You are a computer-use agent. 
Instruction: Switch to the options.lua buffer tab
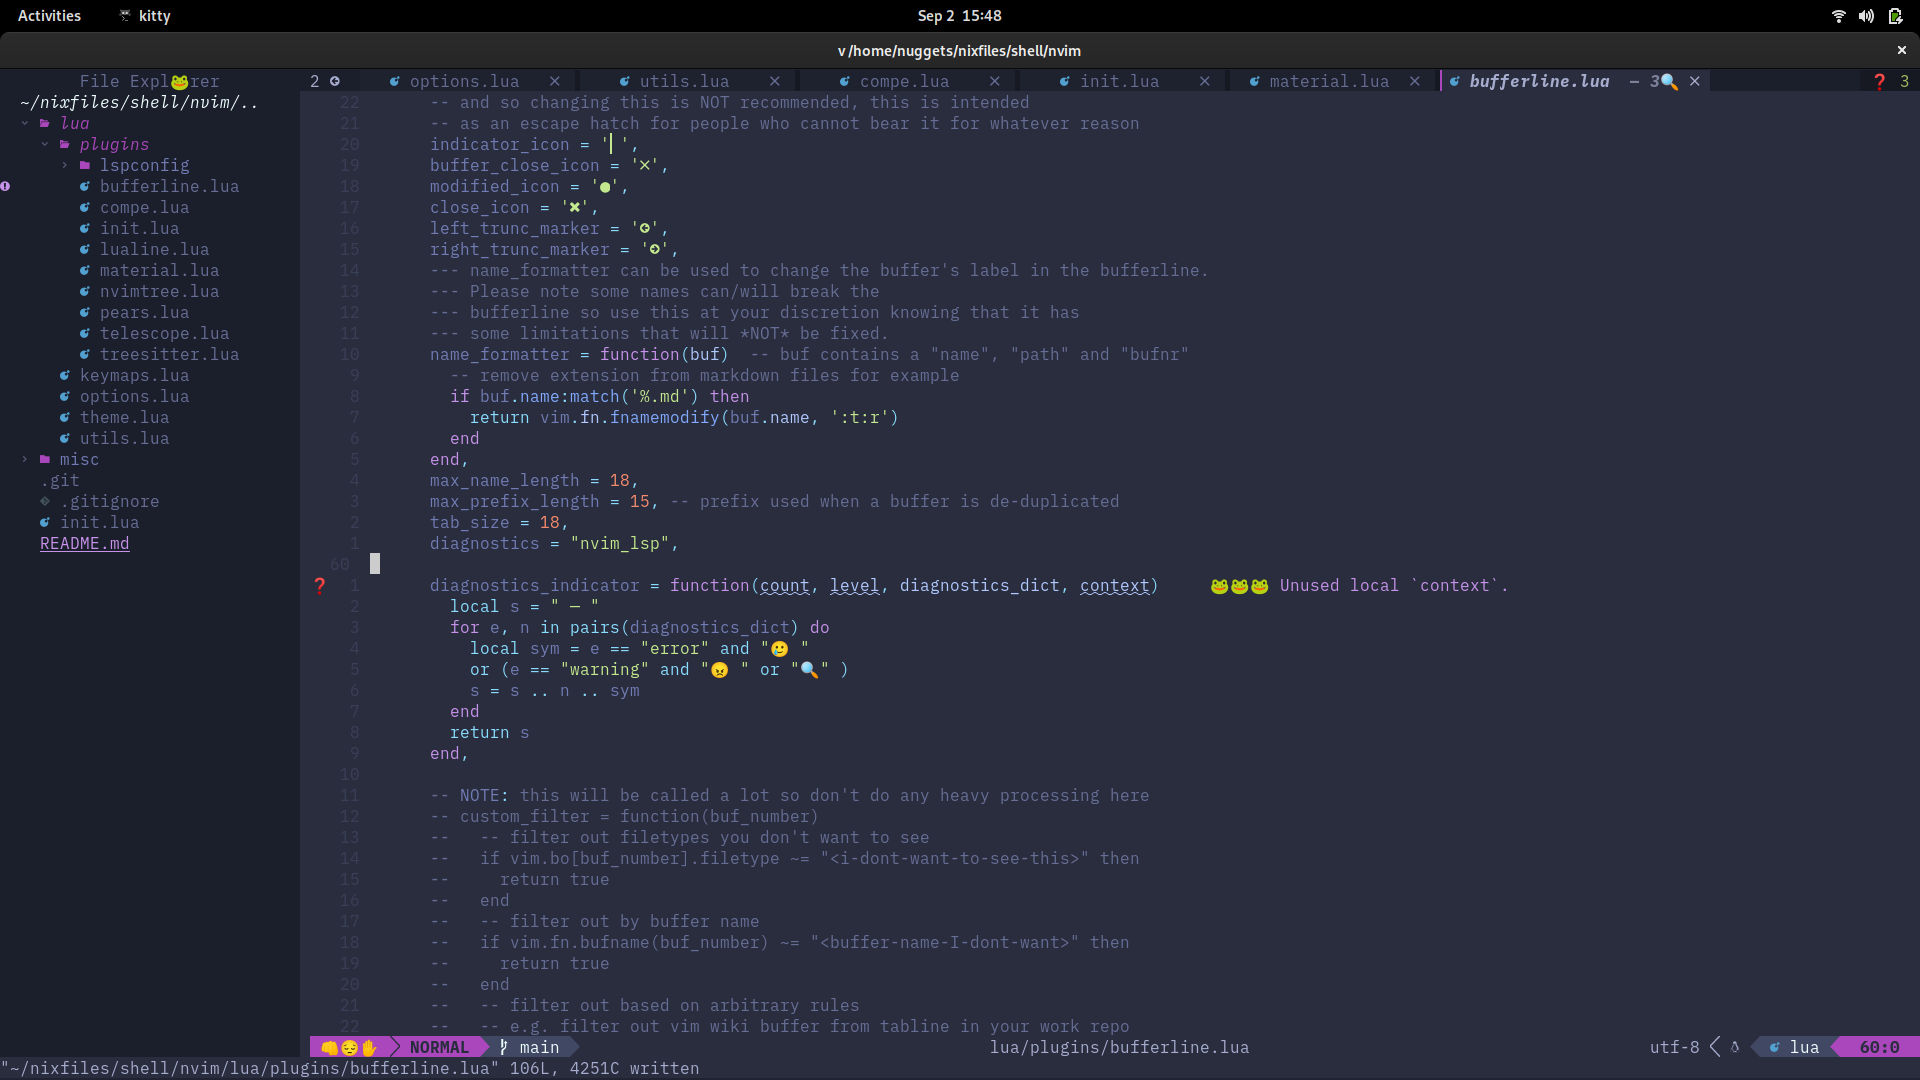[x=464, y=81]
